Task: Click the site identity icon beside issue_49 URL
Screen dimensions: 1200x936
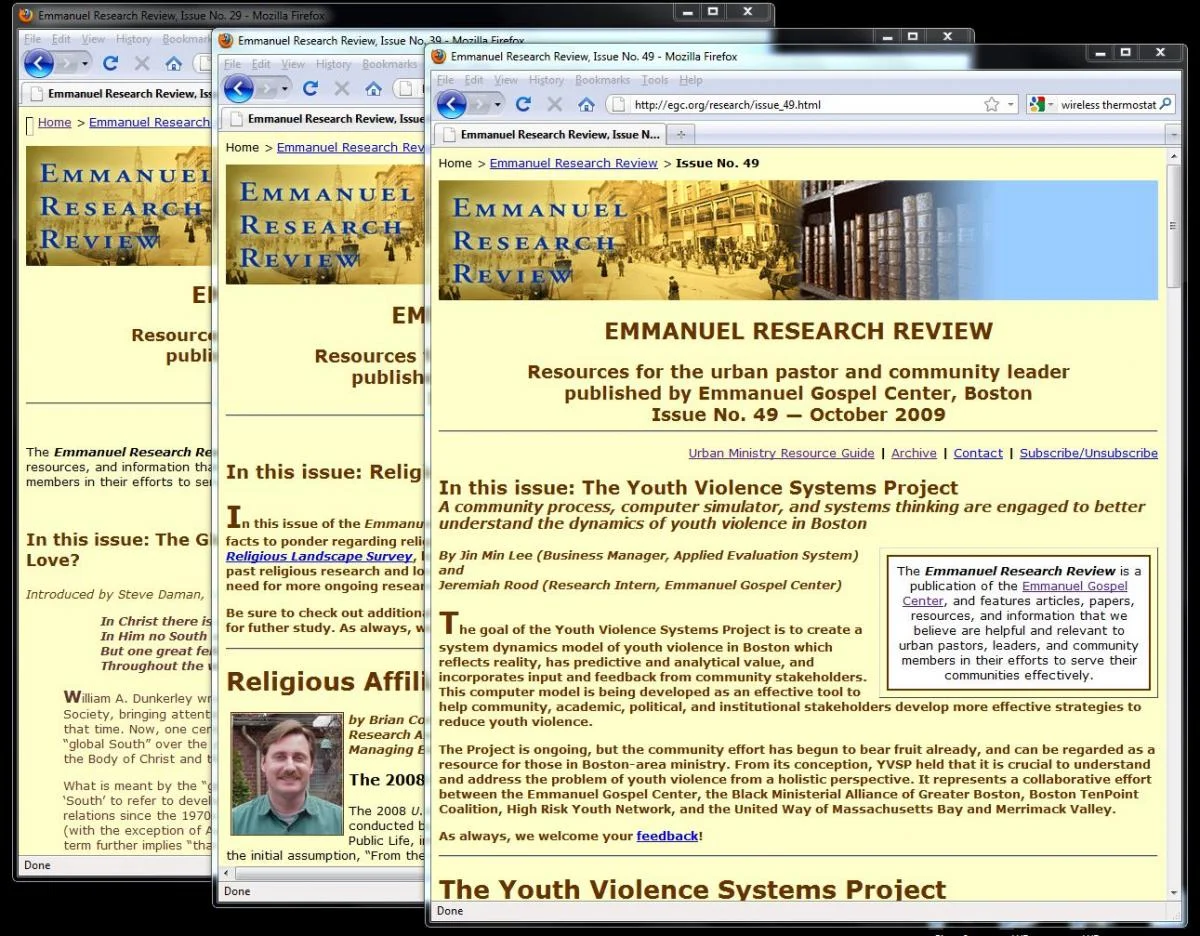Action: pos(618,104)
